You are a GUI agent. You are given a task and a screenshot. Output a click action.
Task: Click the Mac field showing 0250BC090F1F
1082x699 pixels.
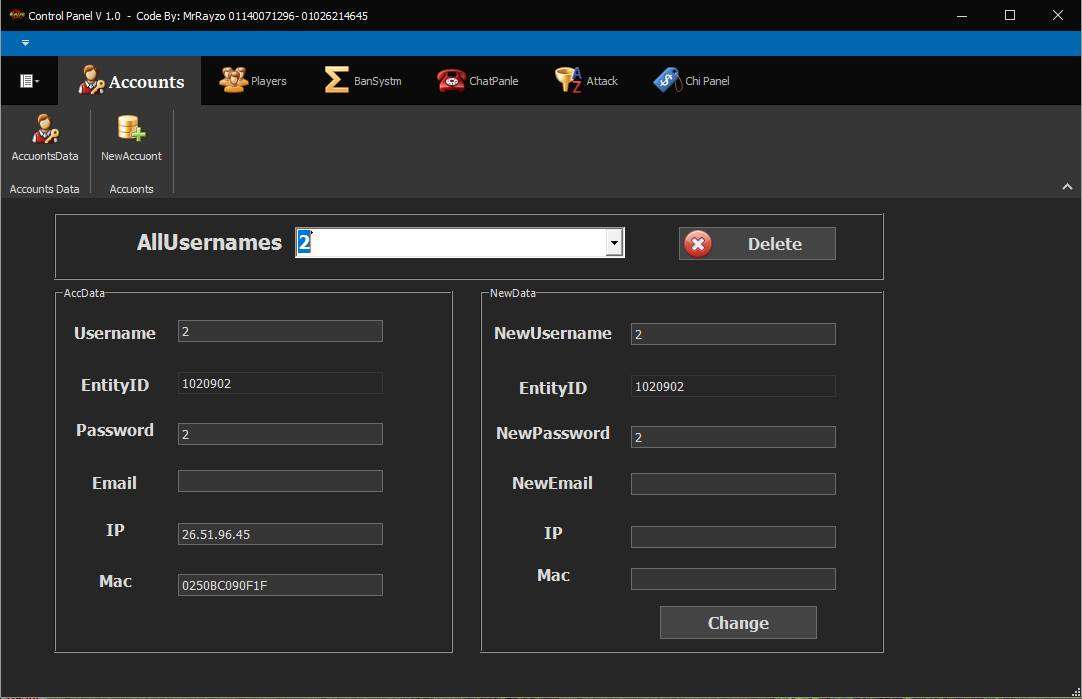280,585
